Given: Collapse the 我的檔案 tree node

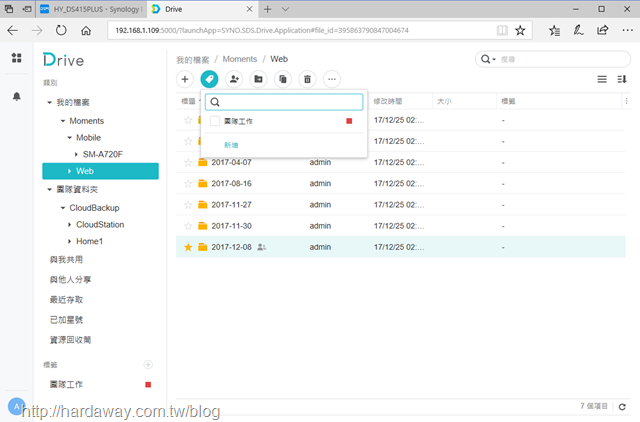Looking at the screenshot, I should (x=49, y=102).
